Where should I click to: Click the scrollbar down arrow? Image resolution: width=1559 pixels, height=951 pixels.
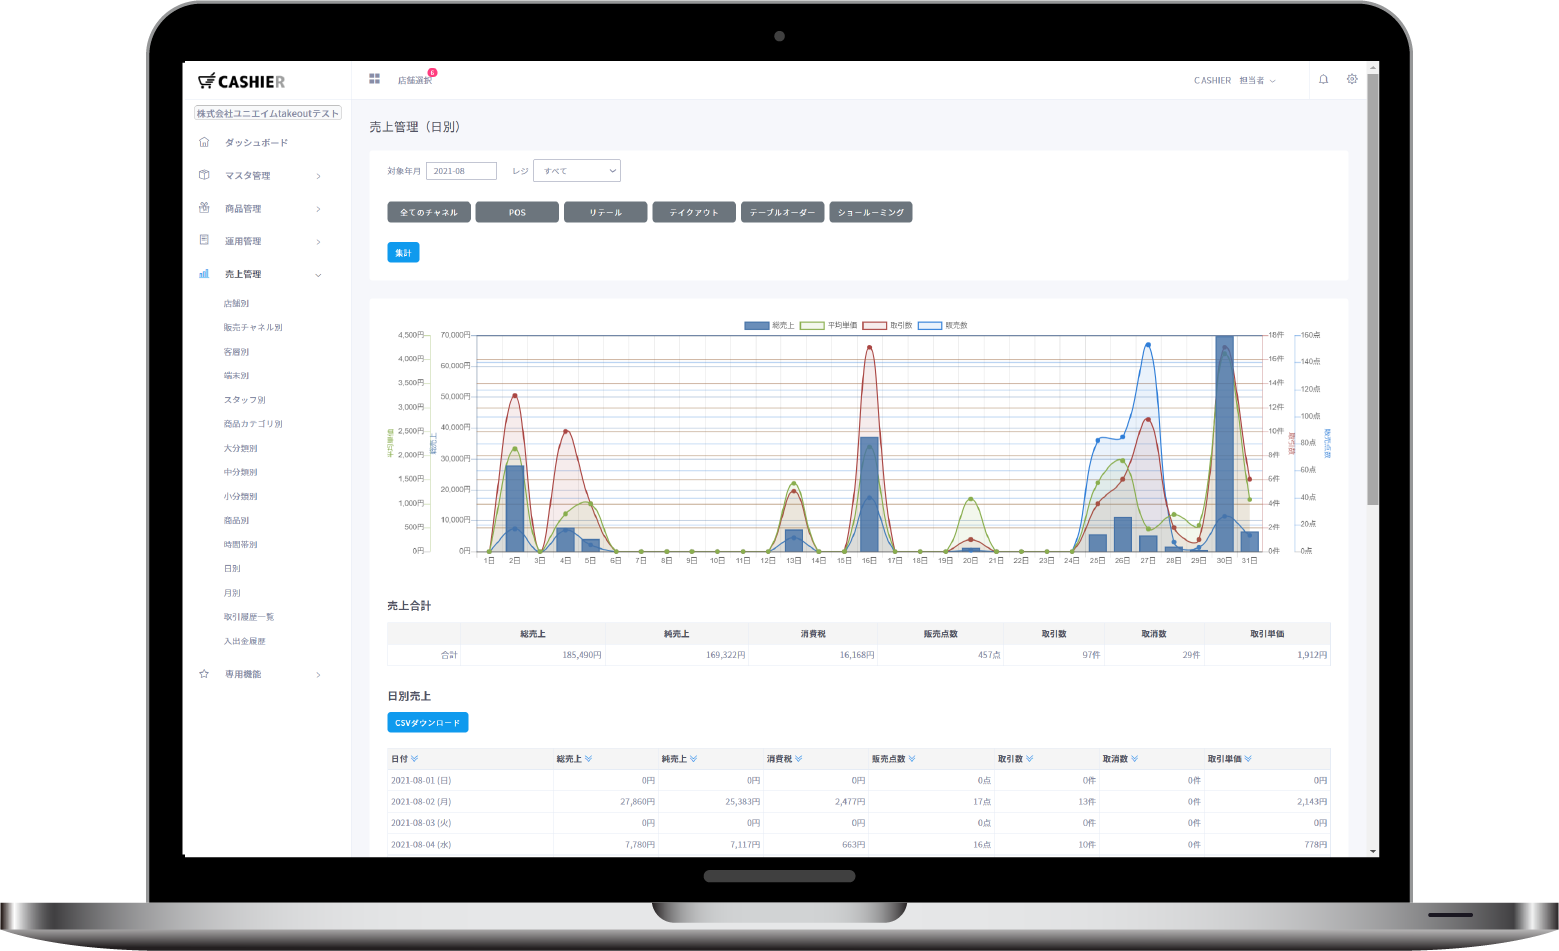1373,851
